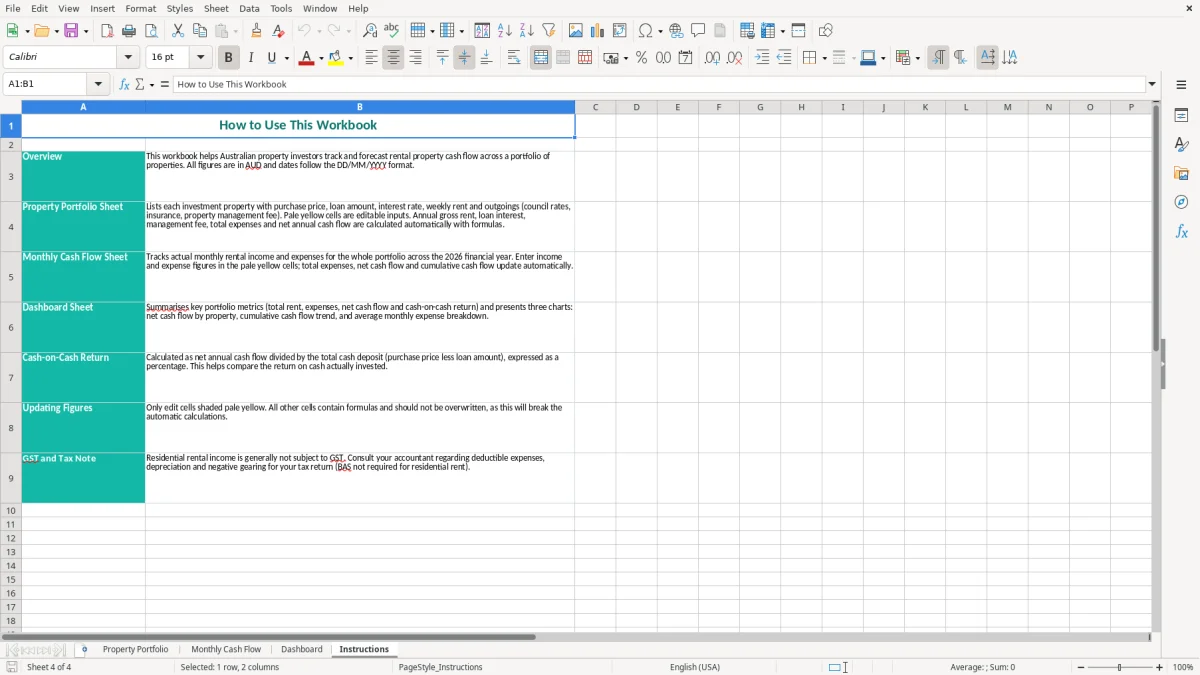Select column C header
Image resolution: width=1200 pixels, height=675 pixels.
[x=595, y=107]
